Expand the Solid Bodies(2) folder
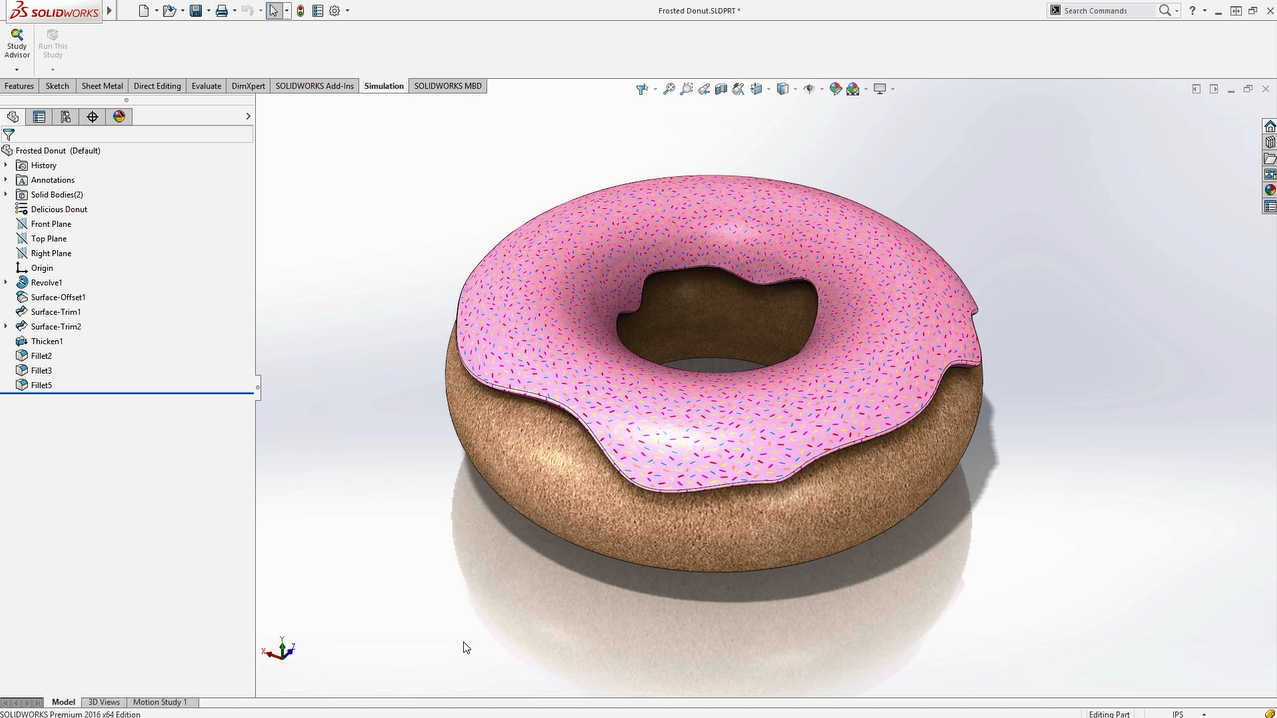The image size is (1277, 718). (7, 194)
